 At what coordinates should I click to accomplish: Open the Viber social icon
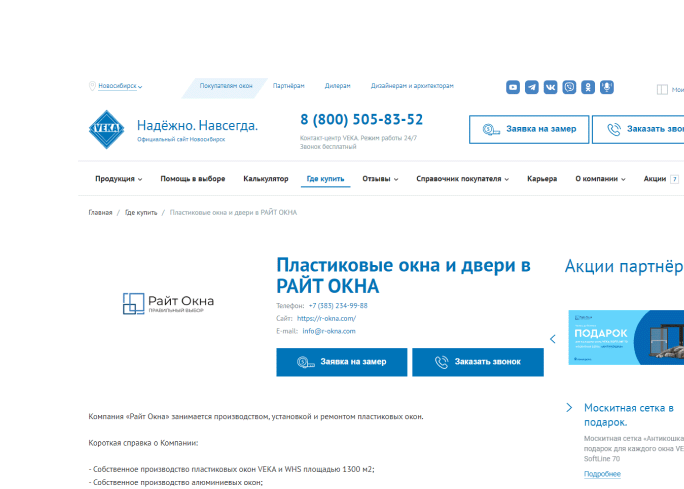569,87
